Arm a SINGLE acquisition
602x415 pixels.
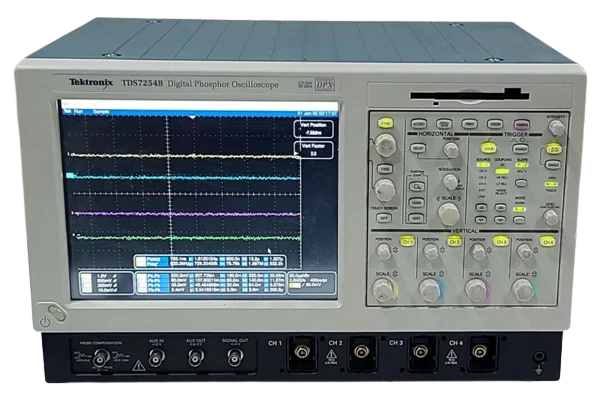pyautogui.click(x=553, y=165)
